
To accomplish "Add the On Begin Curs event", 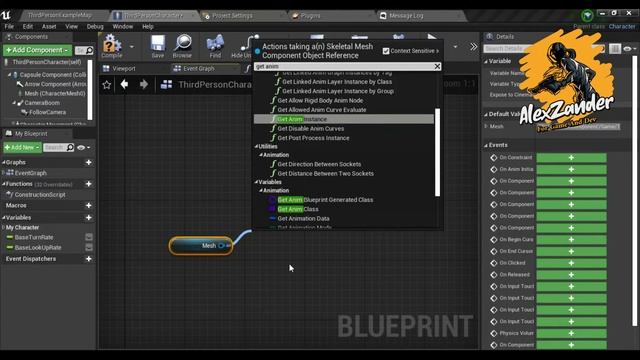I will pyautogui.click(x=571, y=240).
